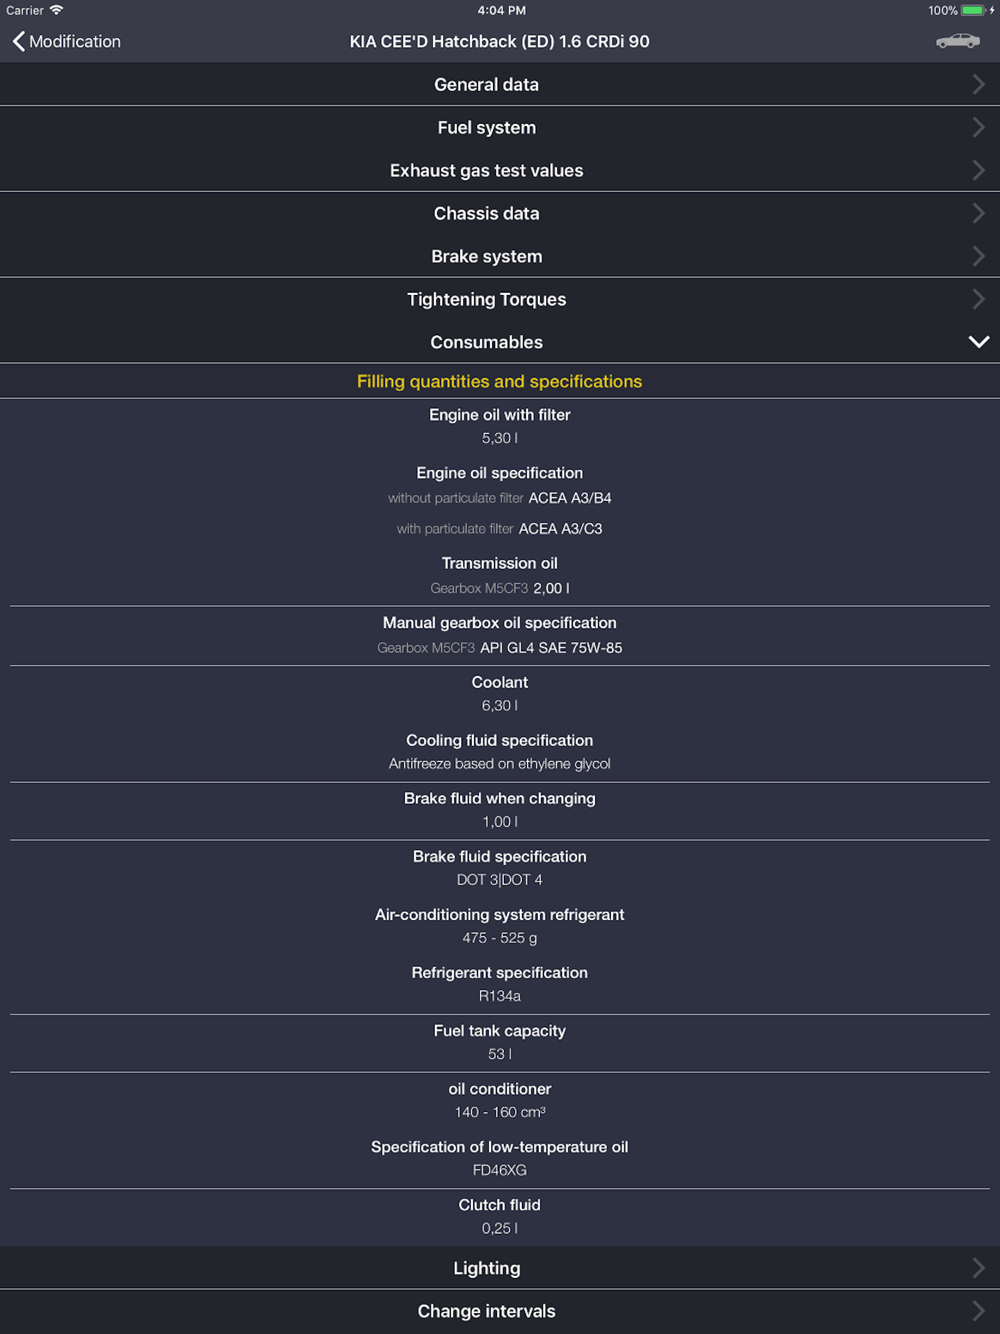
Task: Select the Lighting row label
Action: point(487,1268)
